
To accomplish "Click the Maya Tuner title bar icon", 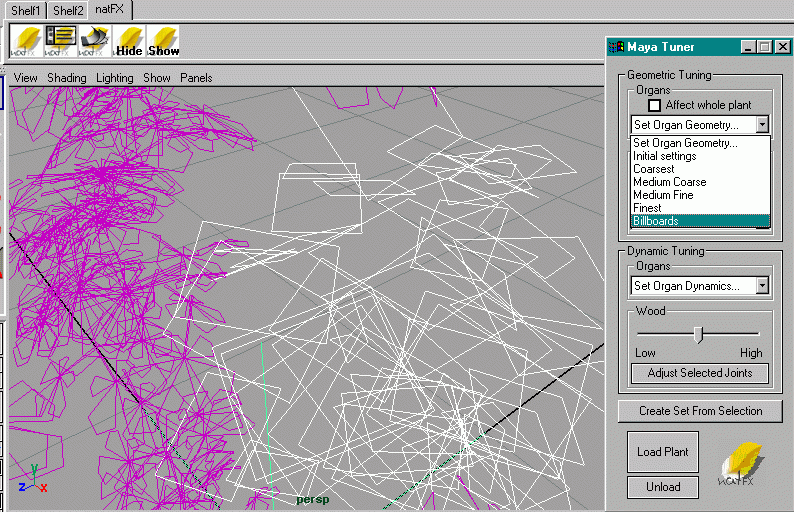I will tap(618, 47).
